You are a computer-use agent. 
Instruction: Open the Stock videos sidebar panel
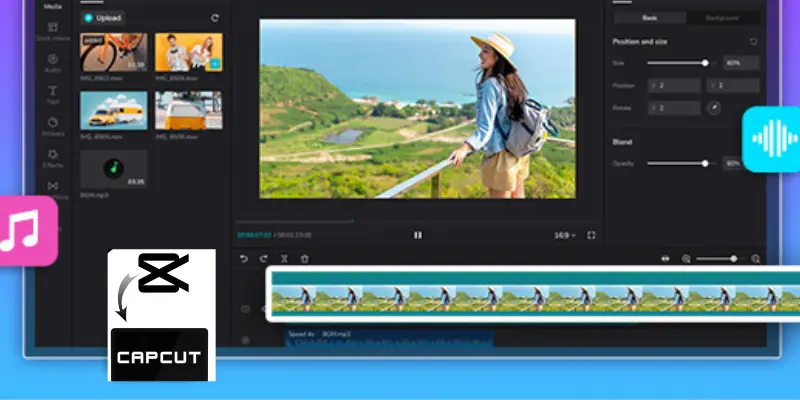click(x=53, y=31)
